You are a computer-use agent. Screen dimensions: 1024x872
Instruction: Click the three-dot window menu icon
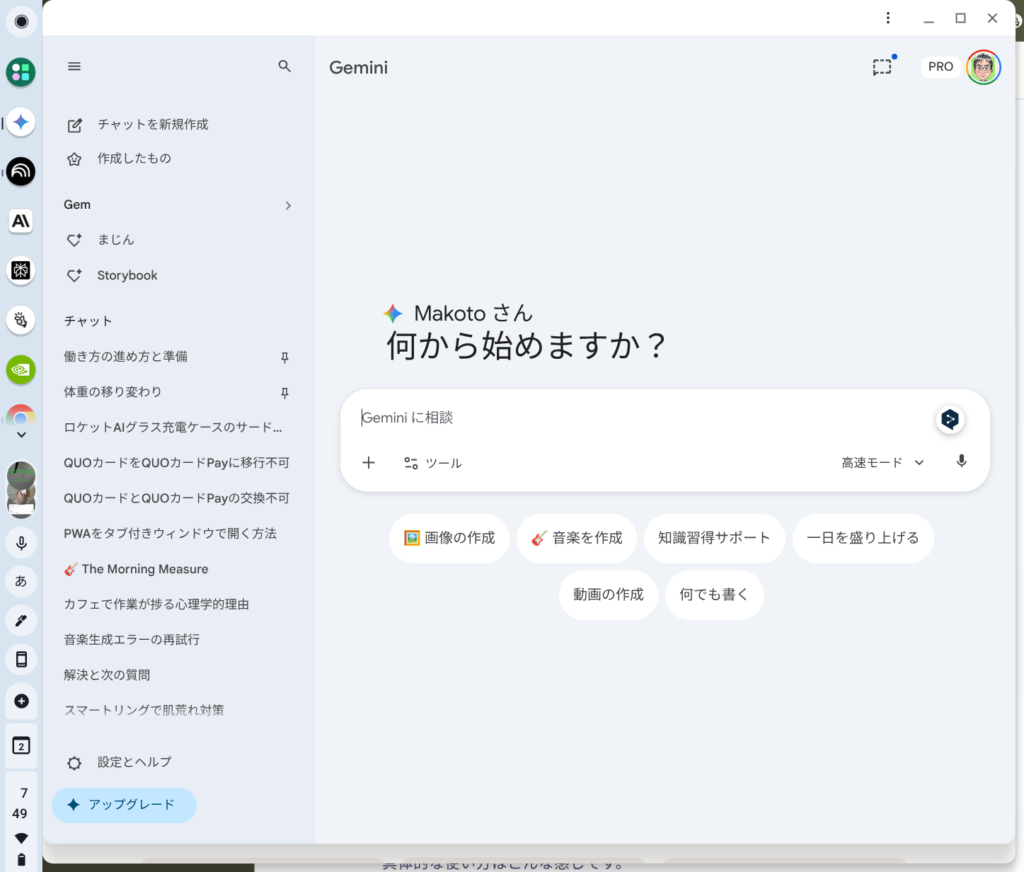point(888,18)
